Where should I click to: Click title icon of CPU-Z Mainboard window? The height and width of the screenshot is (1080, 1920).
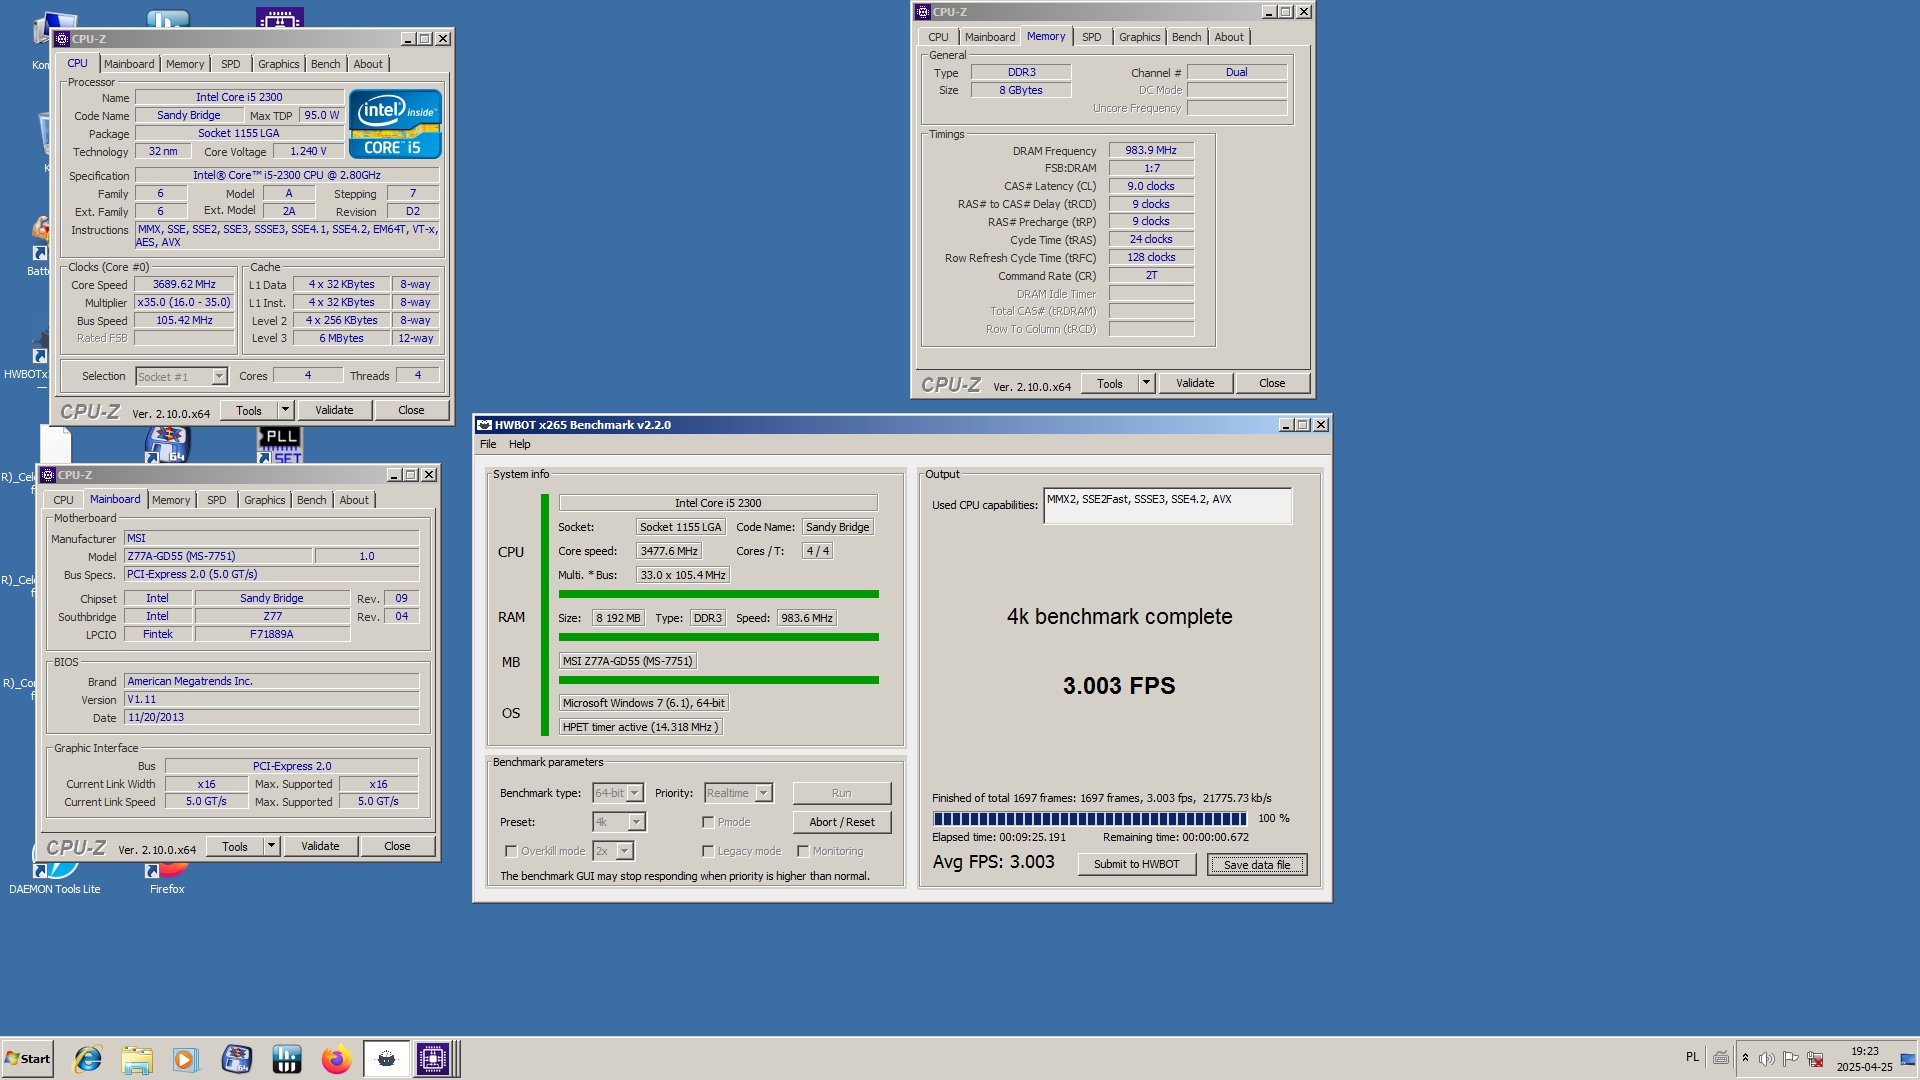(48, 475)
